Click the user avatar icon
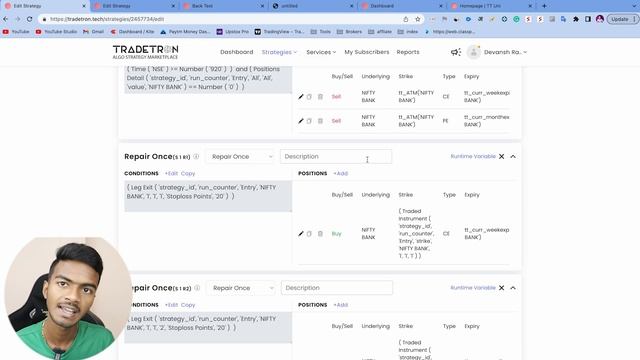The image size is (640, 360). [473, 52]
